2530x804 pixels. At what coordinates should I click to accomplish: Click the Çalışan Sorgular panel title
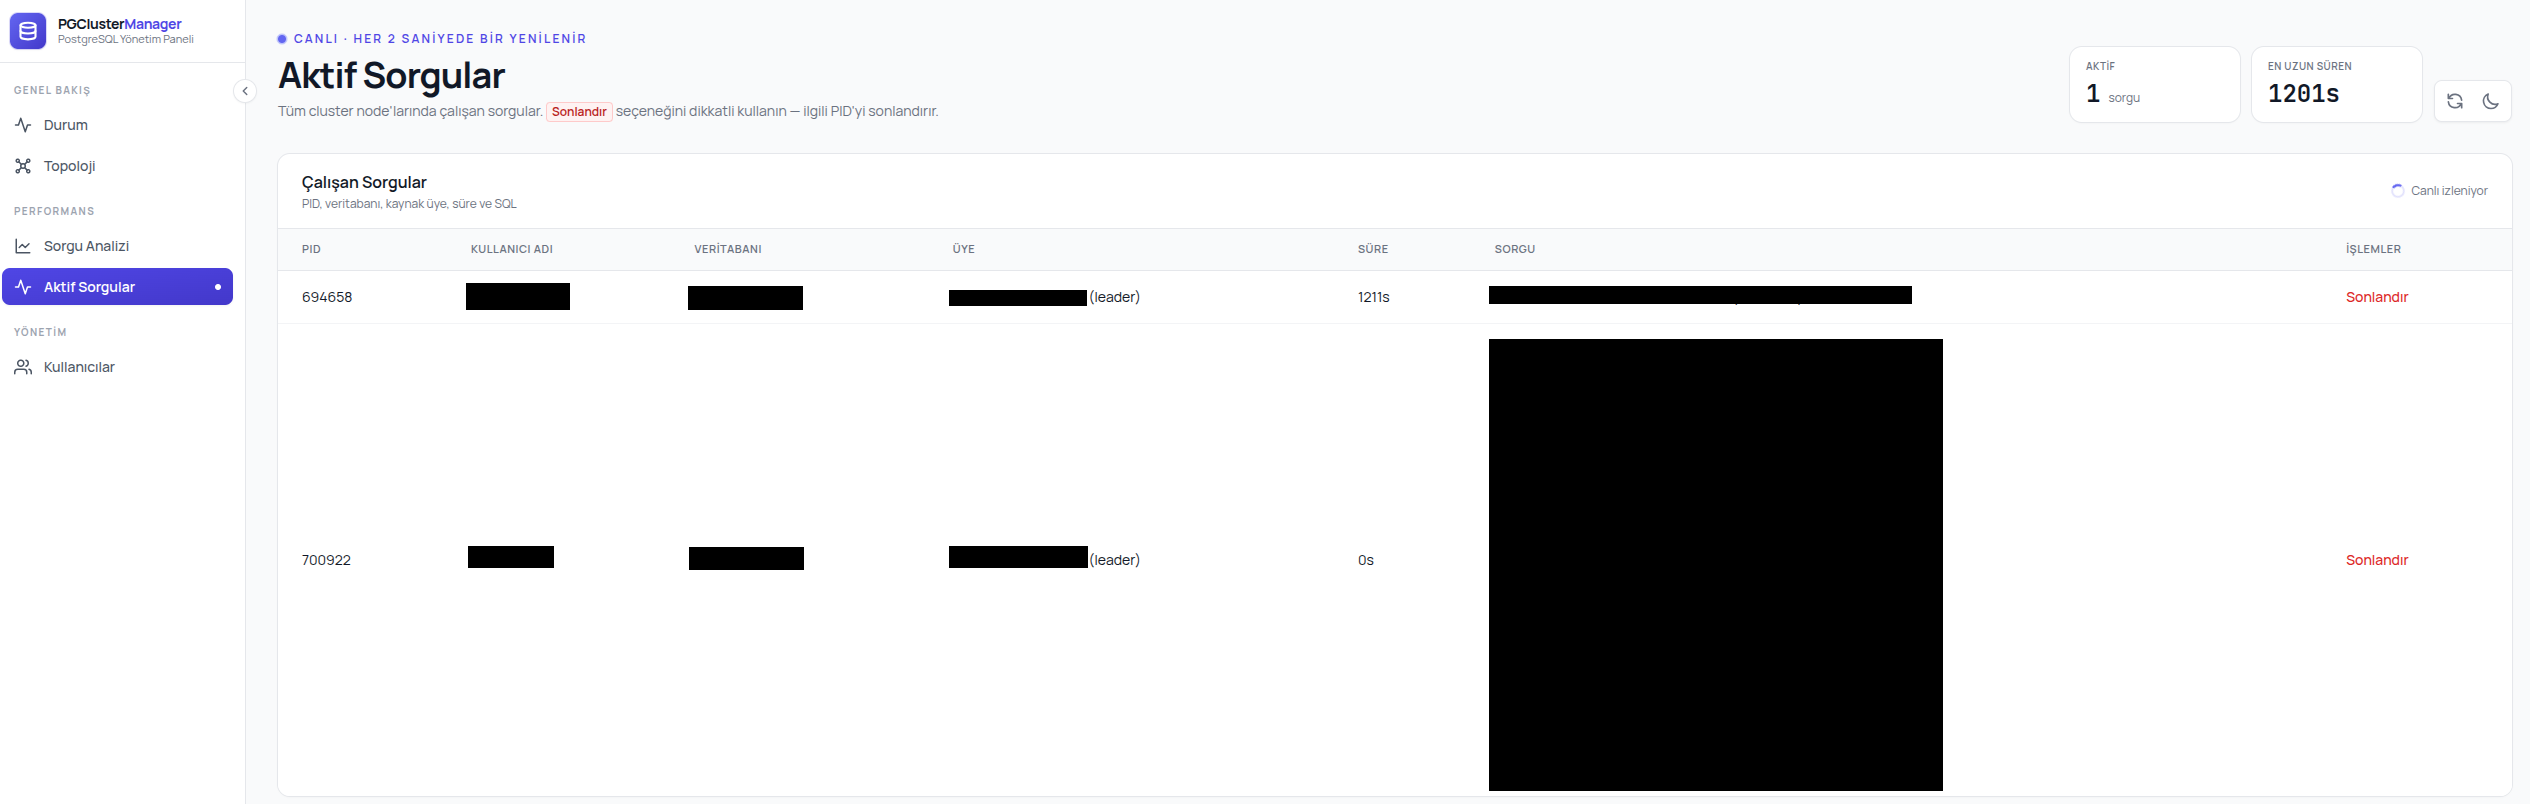tap(364, 182)
